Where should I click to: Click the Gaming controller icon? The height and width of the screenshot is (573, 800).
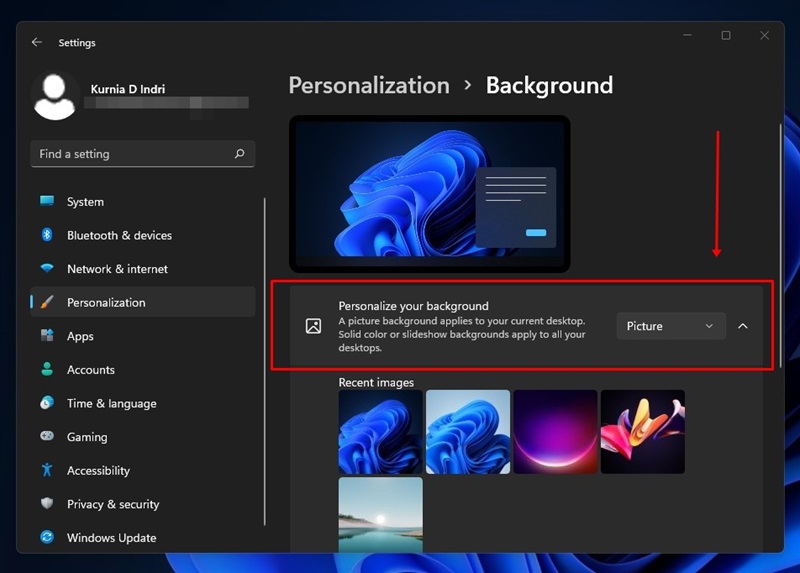pyautogui.click(x=47, y=436)
